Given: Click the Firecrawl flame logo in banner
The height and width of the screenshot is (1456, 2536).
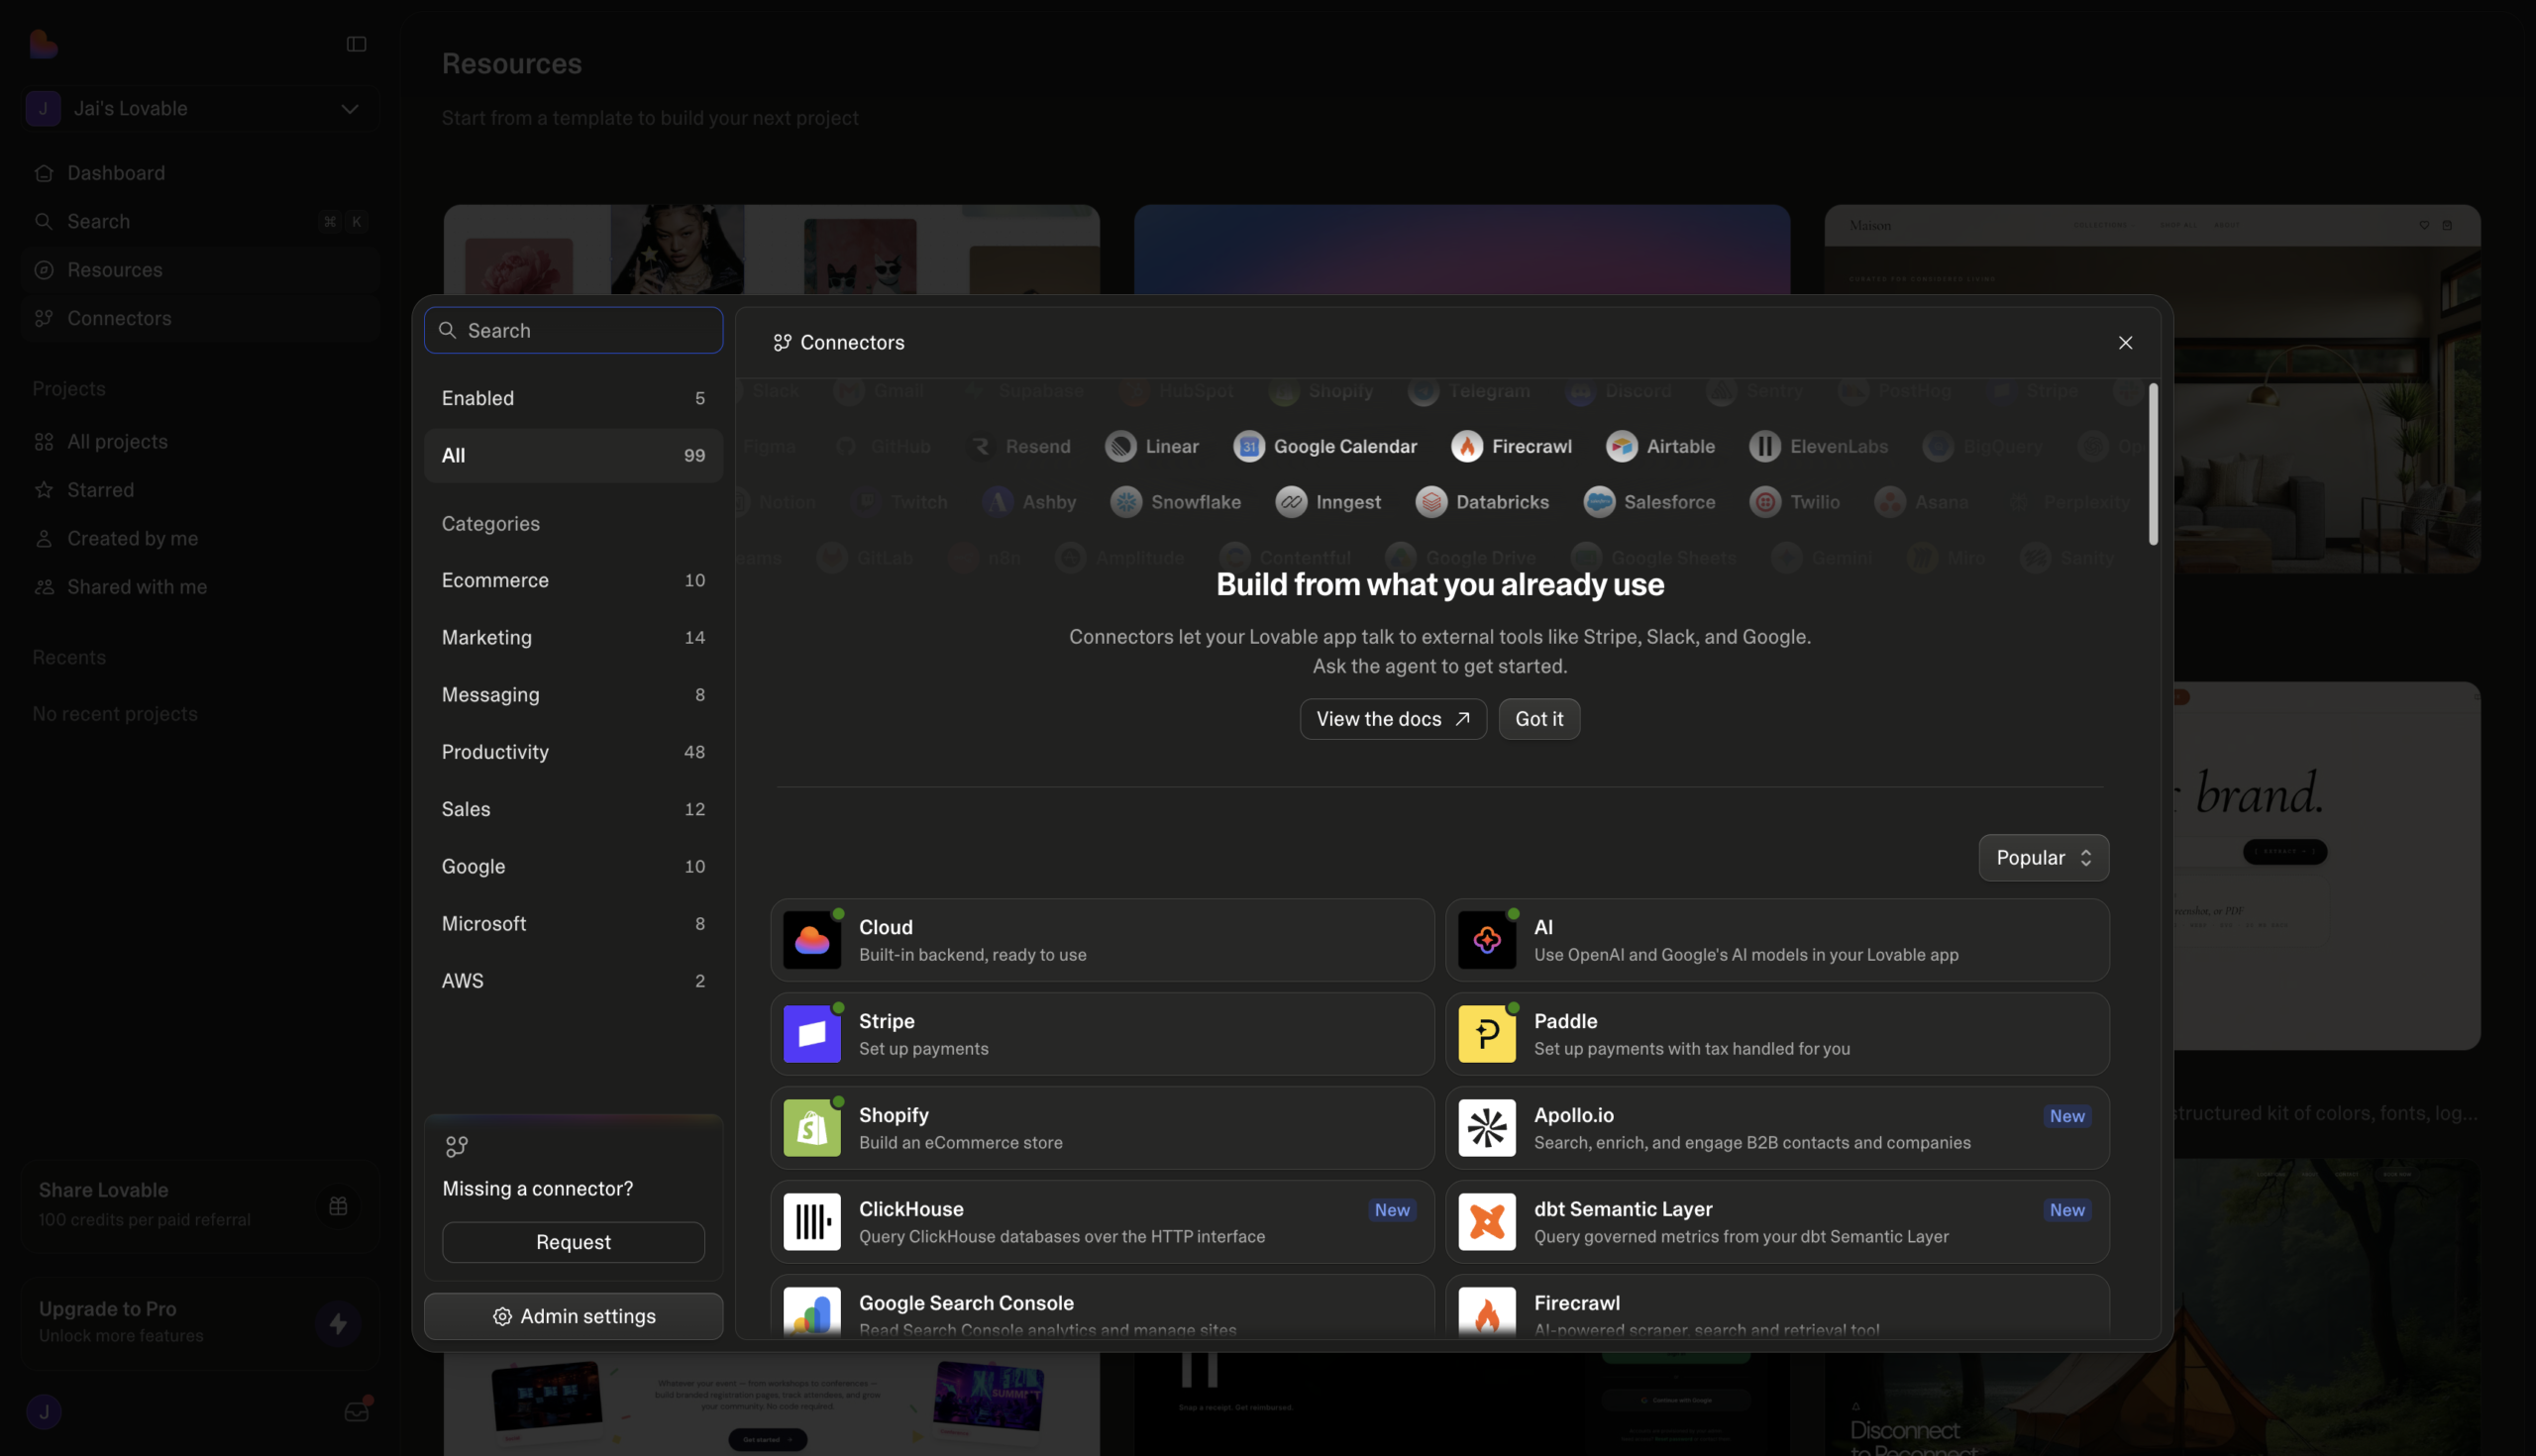Looking at the screenshot, I should tap(1466, 446).
